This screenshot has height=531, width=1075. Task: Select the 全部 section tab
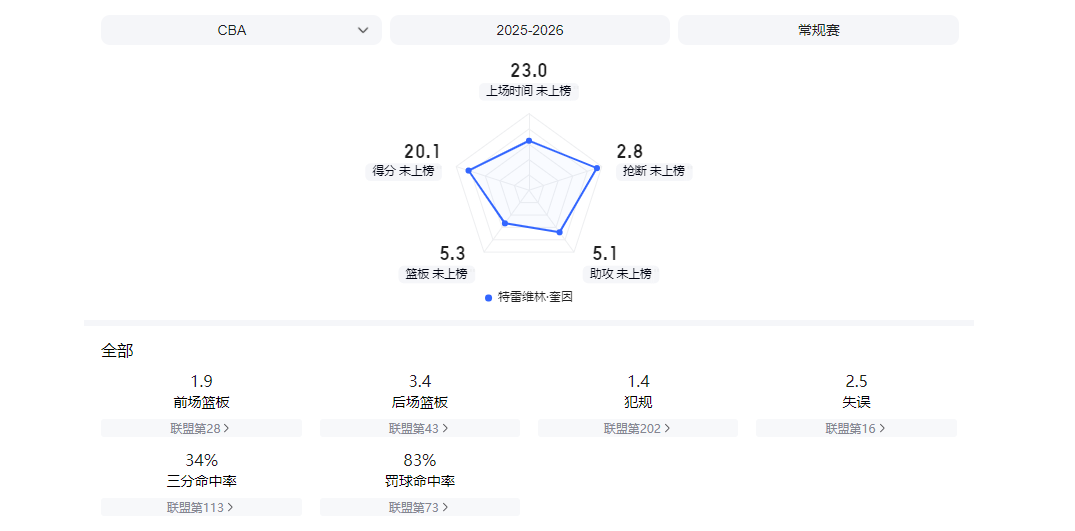click(x=117, y=351)
